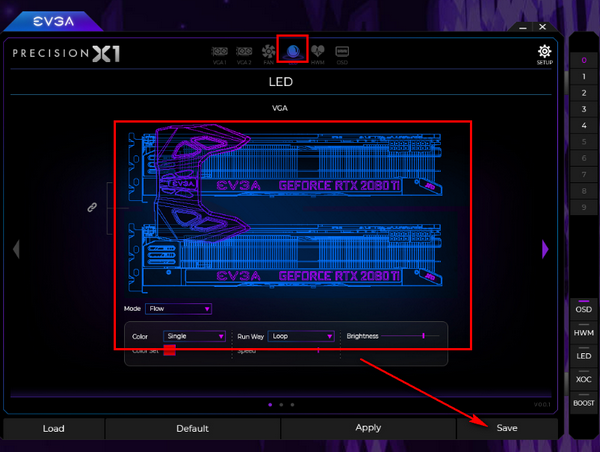Click the Apply button
This screenshot has height=452, width=600.
(x=368, y=428)
